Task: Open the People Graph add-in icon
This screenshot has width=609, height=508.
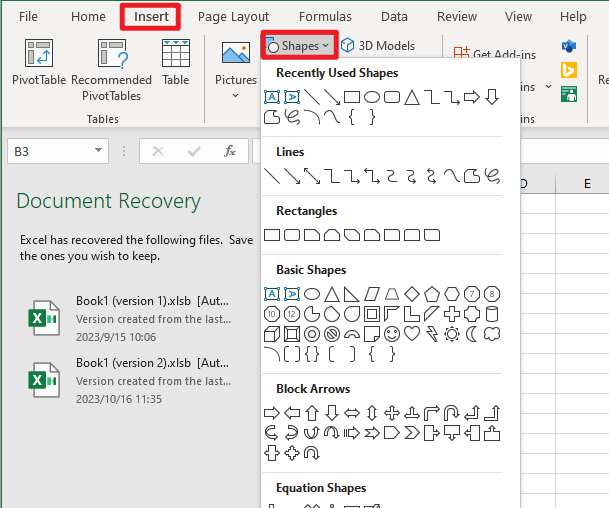Action: pos(569,94)
